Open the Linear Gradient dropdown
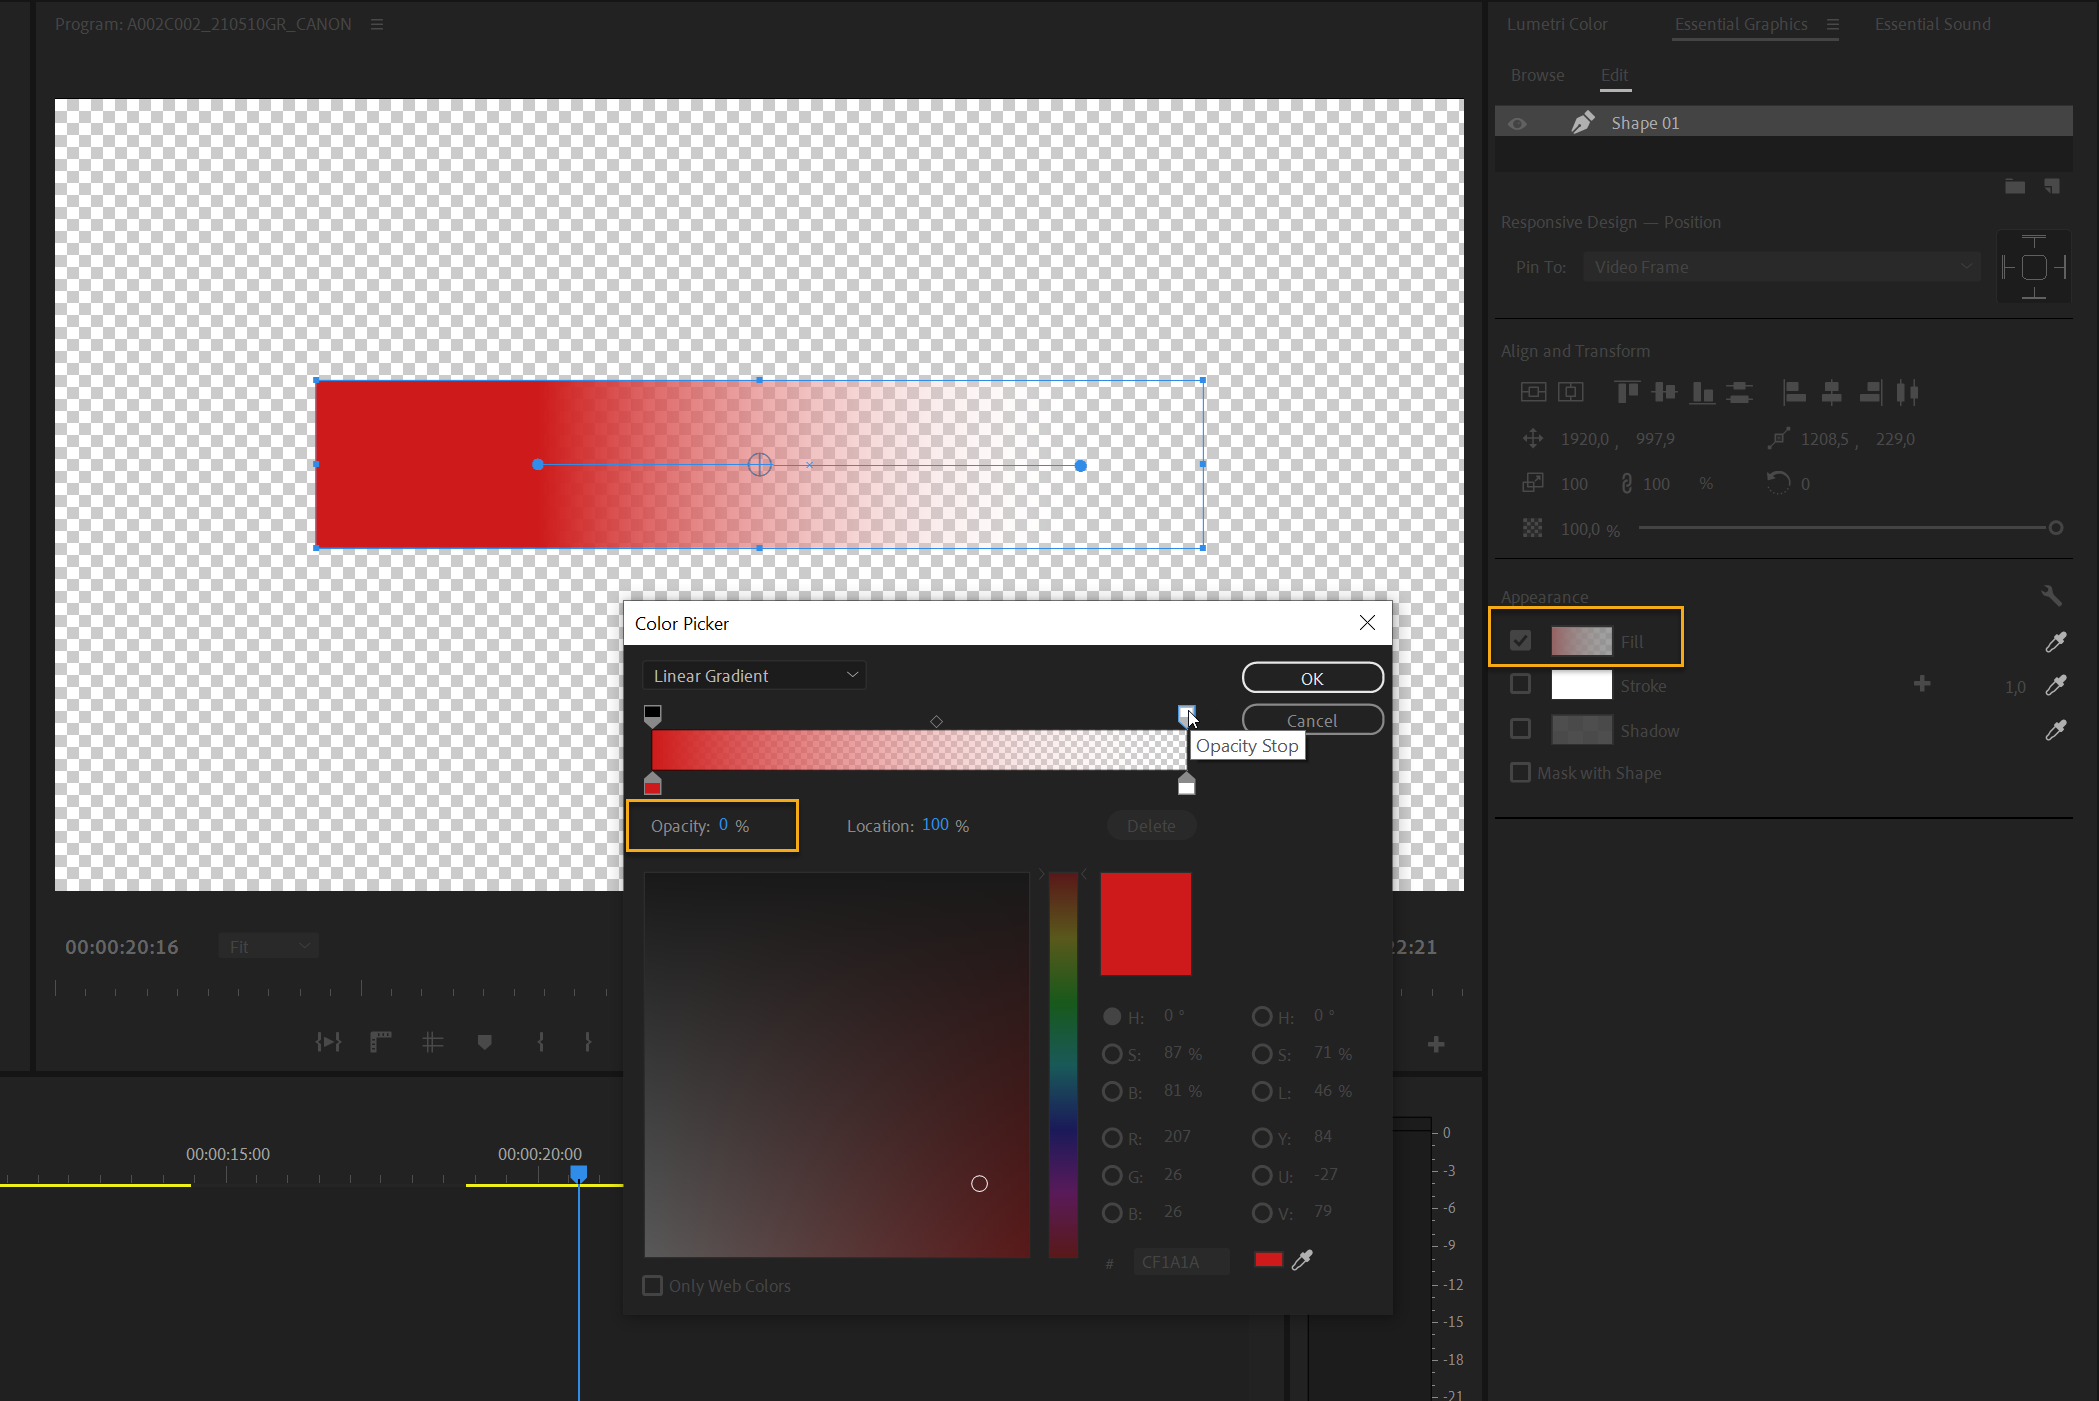This screenshot has width=2099, height=1401. (753, 675)
